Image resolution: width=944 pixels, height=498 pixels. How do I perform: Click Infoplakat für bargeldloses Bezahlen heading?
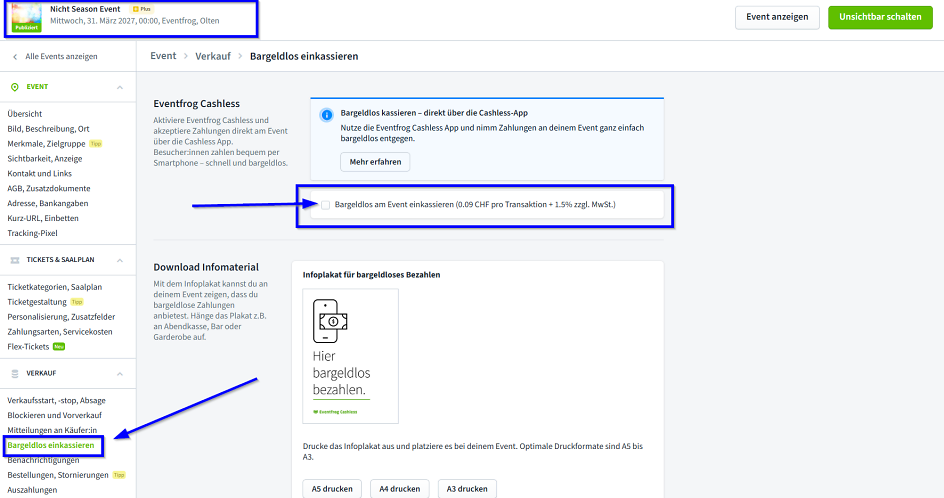371,275
